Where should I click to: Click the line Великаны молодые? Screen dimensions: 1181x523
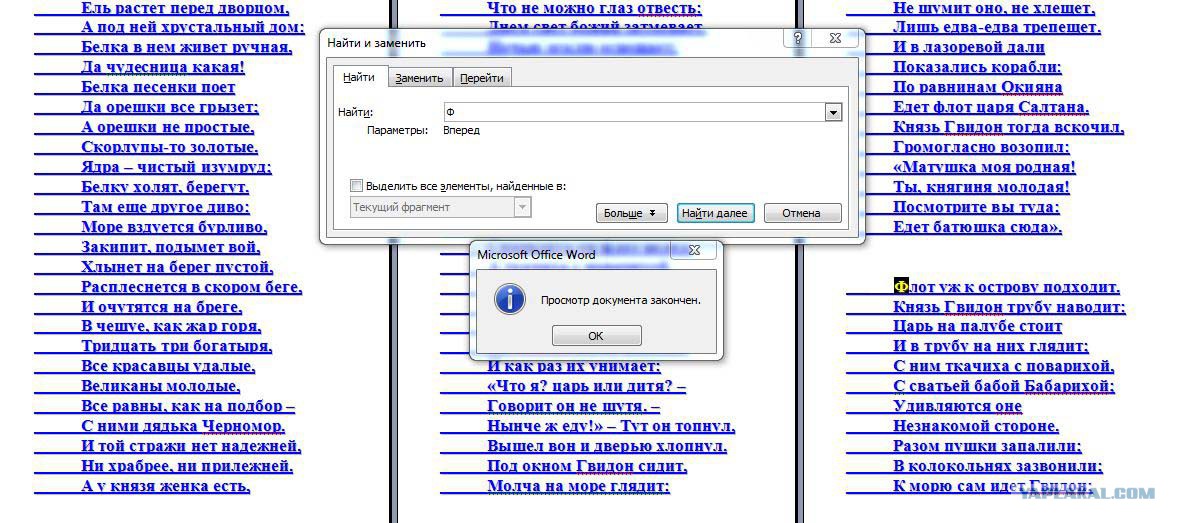pos(160,387)
